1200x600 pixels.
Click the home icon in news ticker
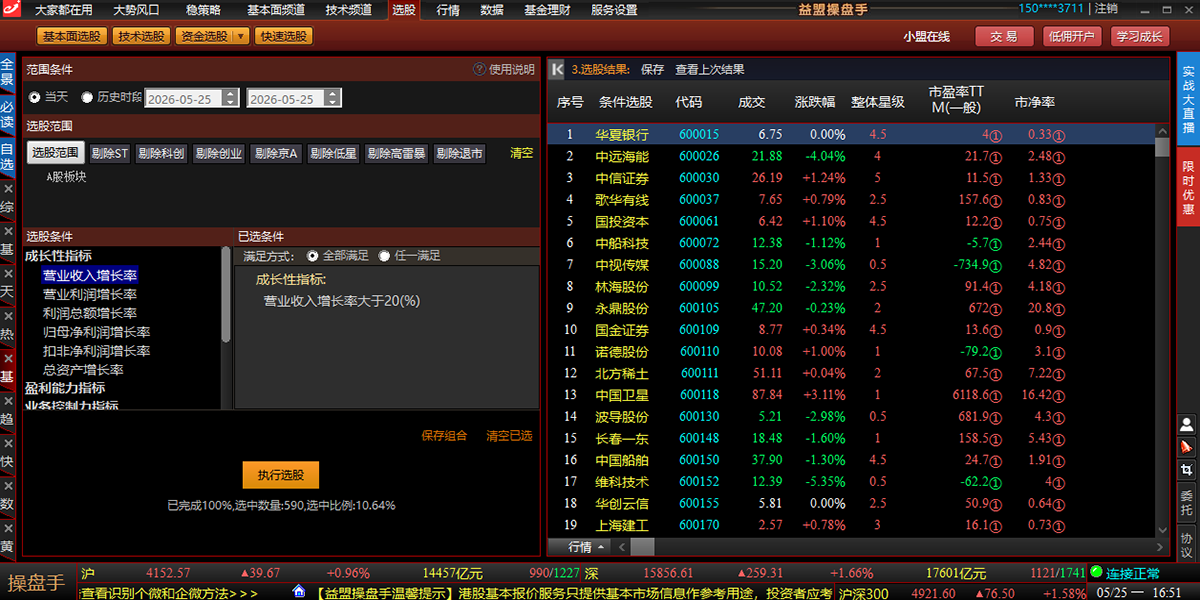[x=298, y=592]
